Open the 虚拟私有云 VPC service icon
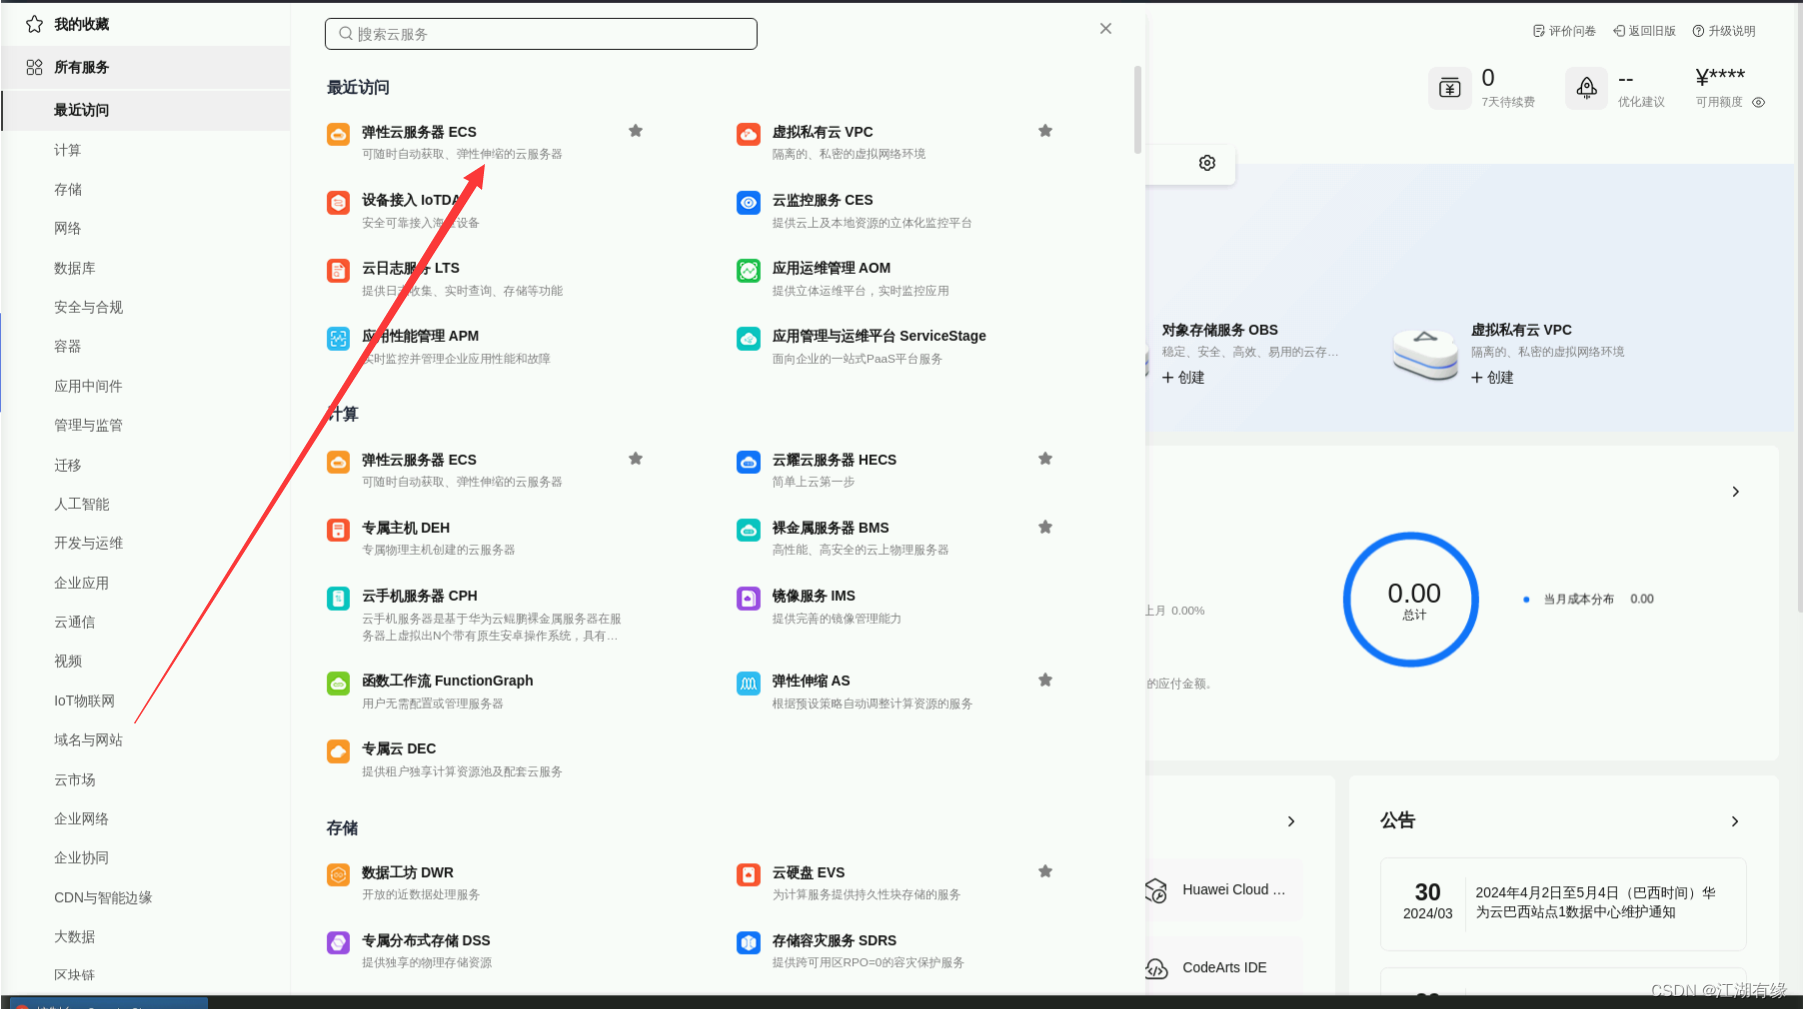Screen dimensions: 1803x1009 point(748,134)
